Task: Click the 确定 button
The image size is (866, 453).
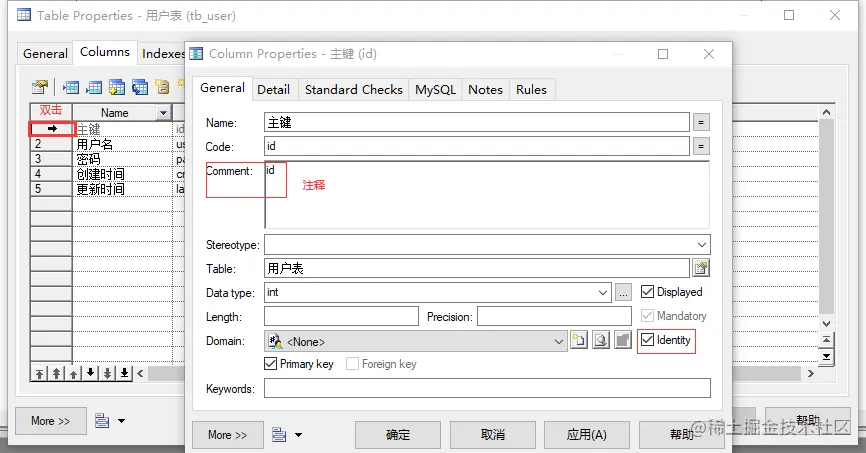Action: 398,435
